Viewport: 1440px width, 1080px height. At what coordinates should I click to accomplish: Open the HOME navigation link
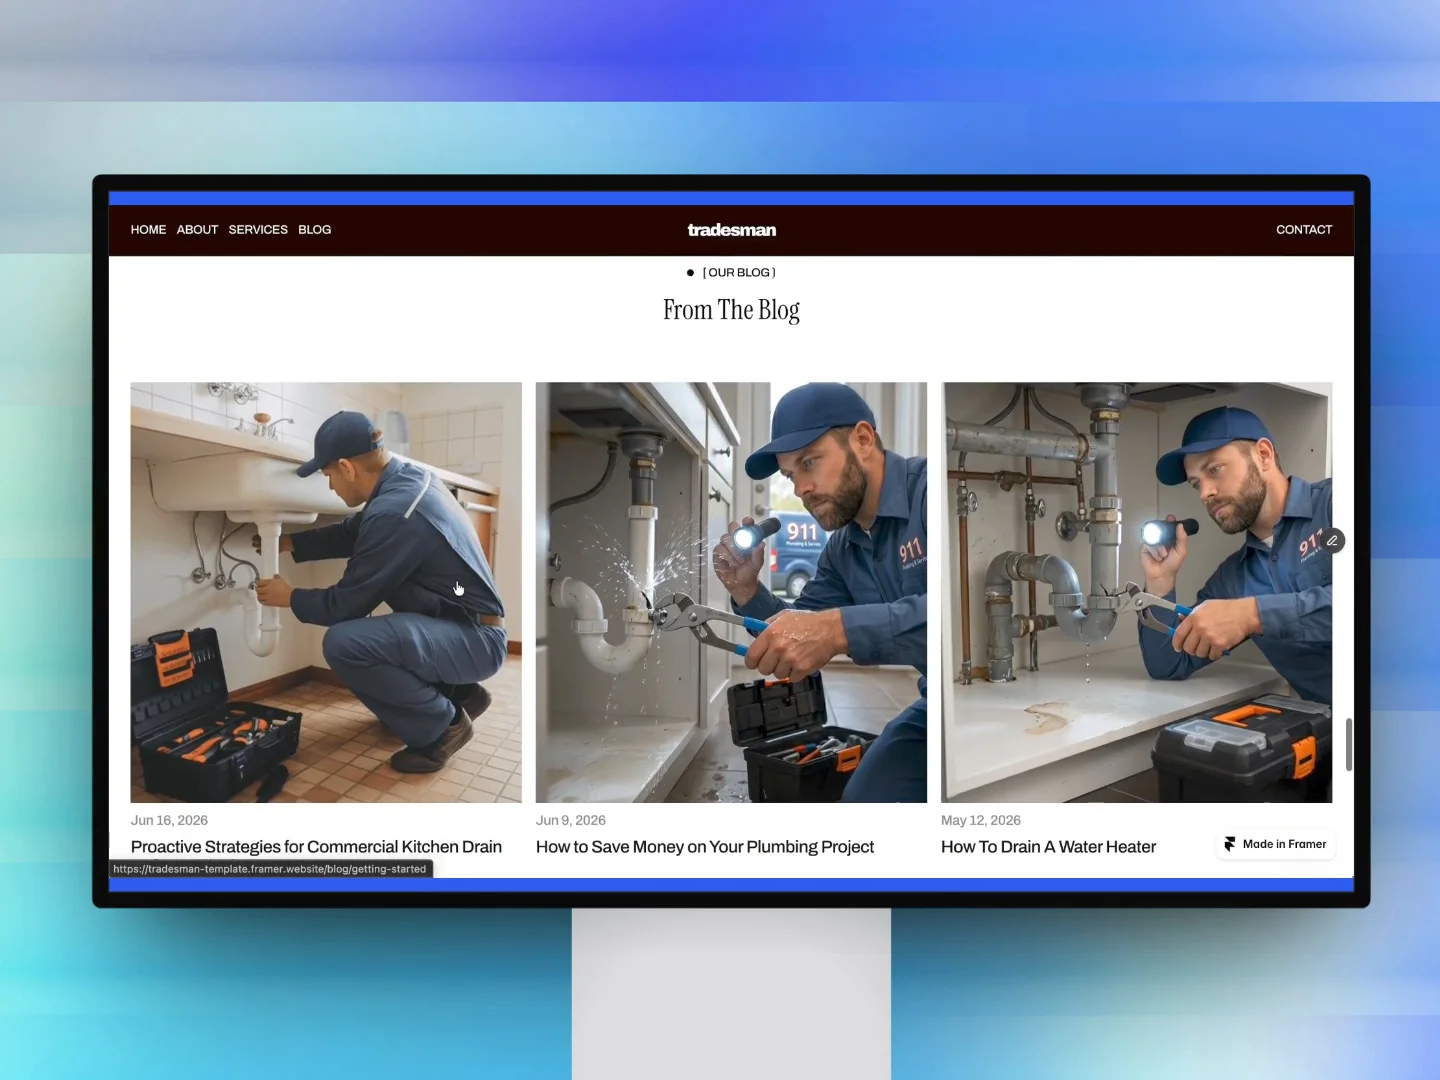click(x=148, y=230)
